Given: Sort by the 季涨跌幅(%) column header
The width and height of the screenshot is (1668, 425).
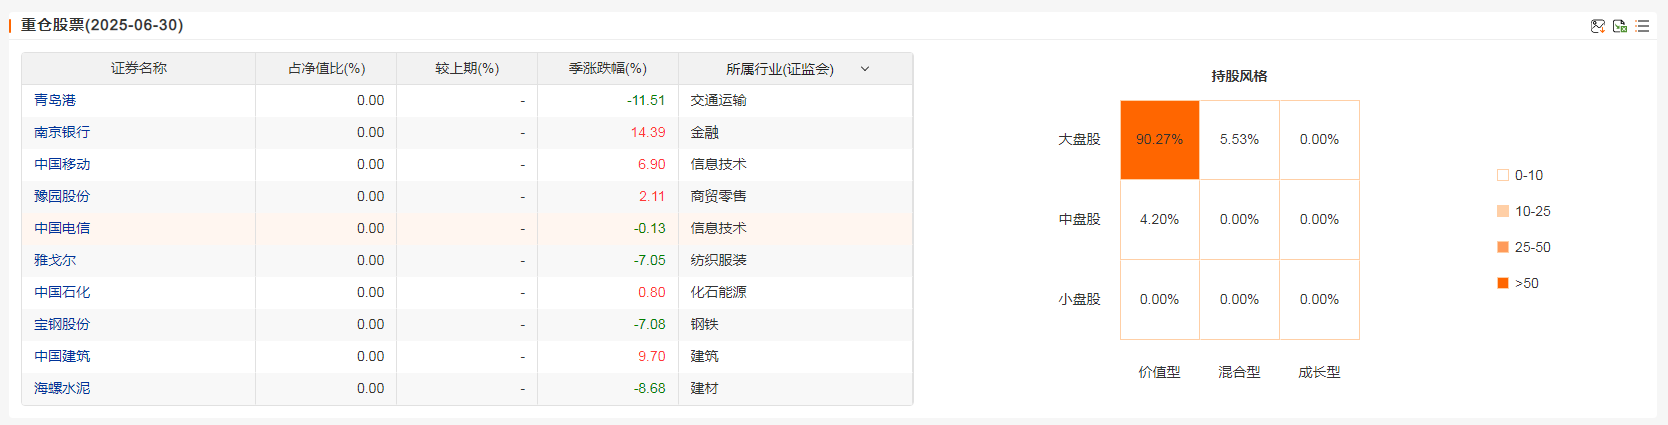Looking at the screenshot, I should tap(608, 68).
